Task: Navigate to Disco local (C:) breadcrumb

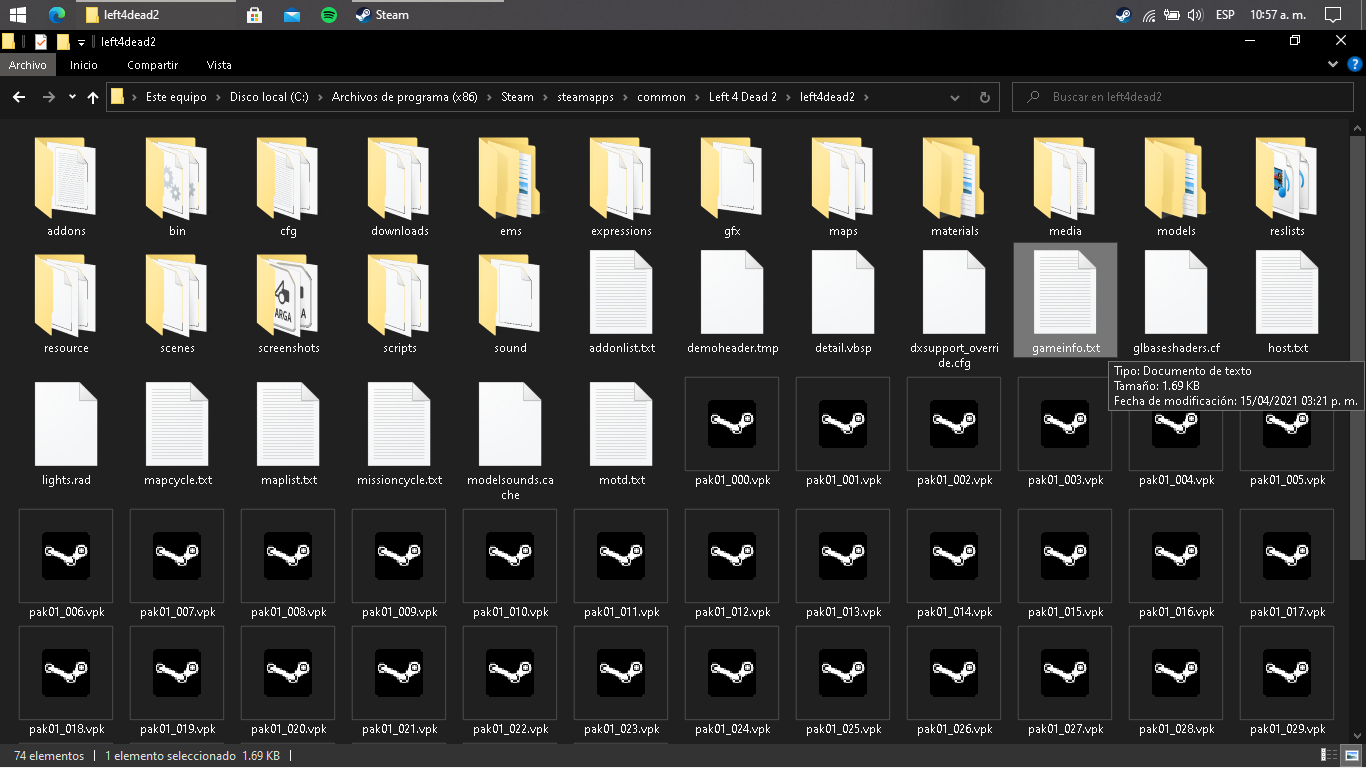Action: point(269,97)
